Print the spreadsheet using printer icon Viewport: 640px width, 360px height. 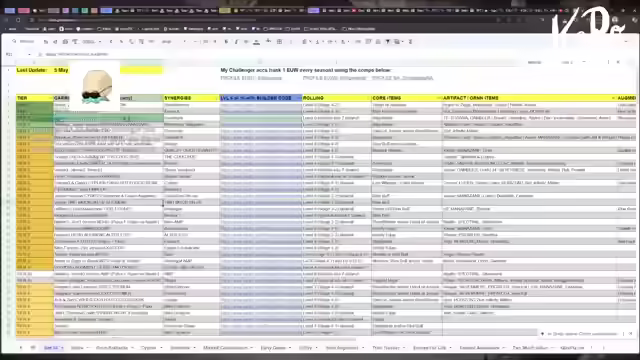[65, 42]
